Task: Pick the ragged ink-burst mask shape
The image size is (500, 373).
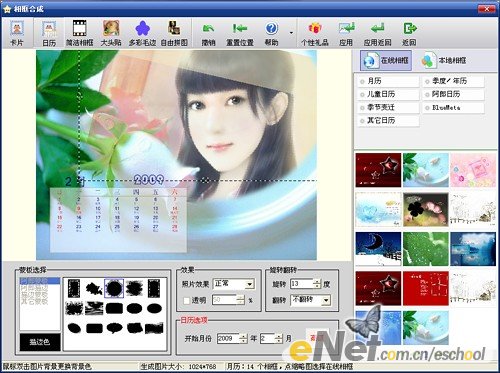Action: pyautogui.click(x=134, y=288)
